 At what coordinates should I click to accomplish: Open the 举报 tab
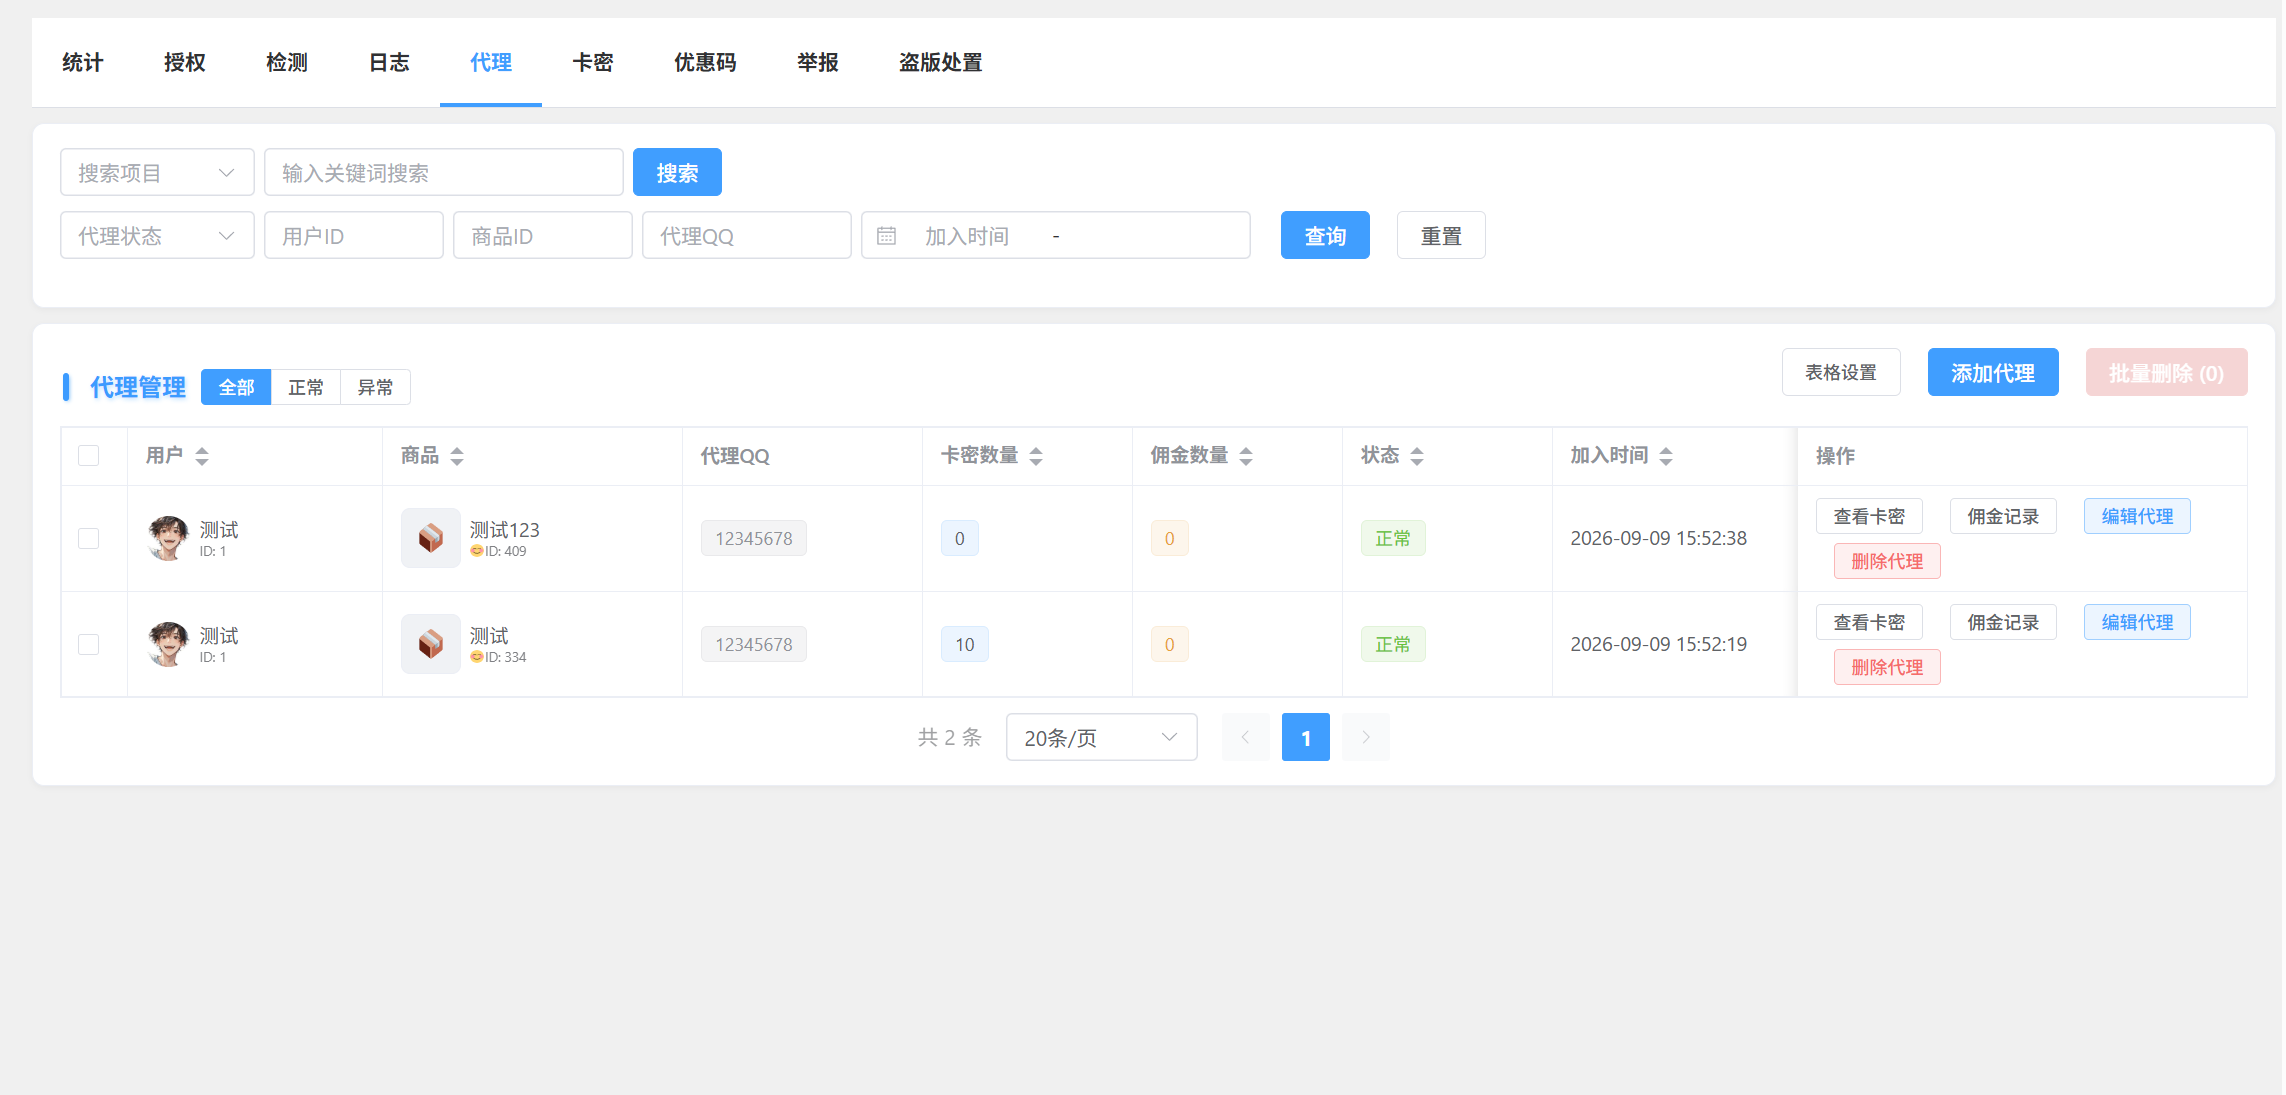click(818, 62)
